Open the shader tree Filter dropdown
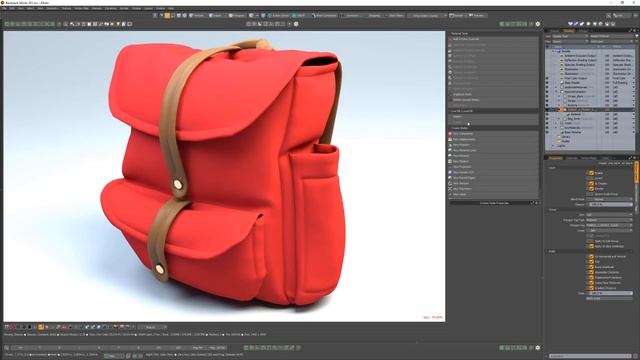This screenshot has width=640, height=360. point(570,41)
